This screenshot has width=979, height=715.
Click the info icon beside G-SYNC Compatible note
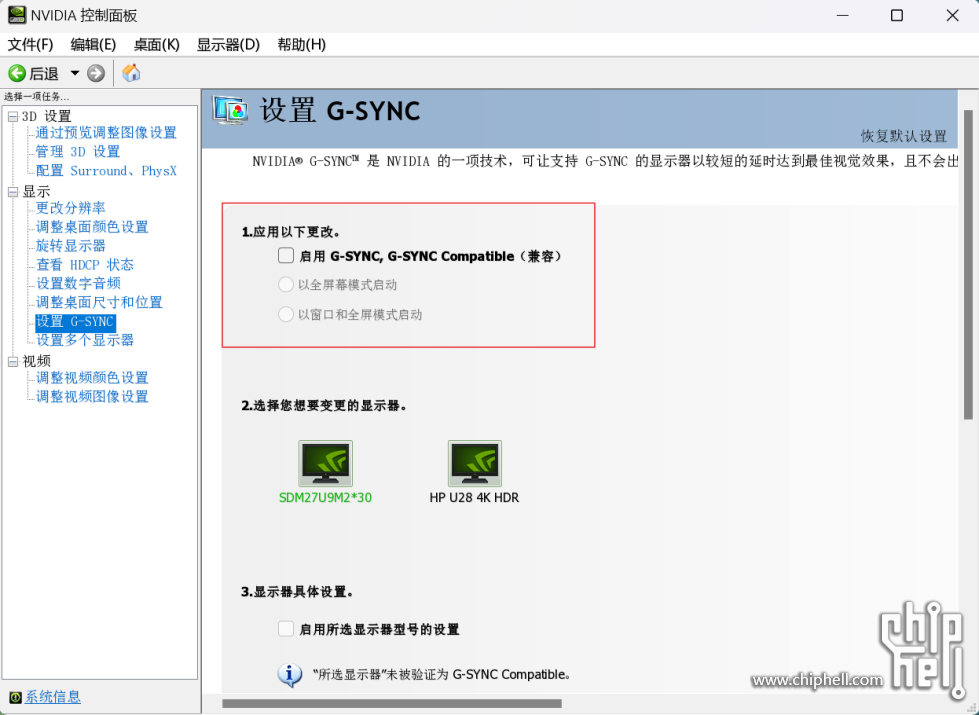(x=290, y=675)
